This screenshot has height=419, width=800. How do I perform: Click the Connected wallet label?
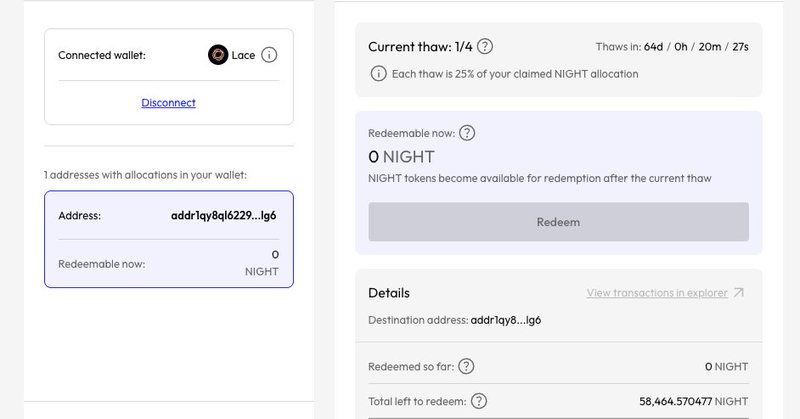point(102,56)
